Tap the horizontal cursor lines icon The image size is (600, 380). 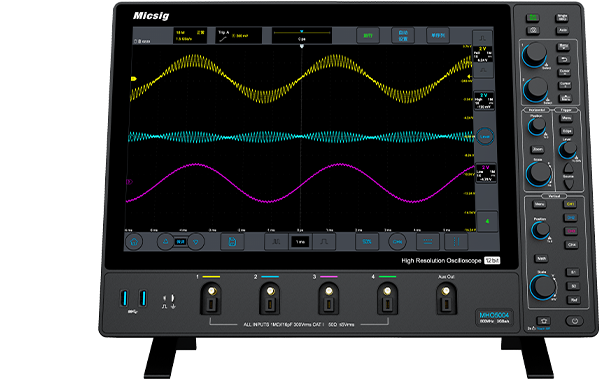[427, 242]
